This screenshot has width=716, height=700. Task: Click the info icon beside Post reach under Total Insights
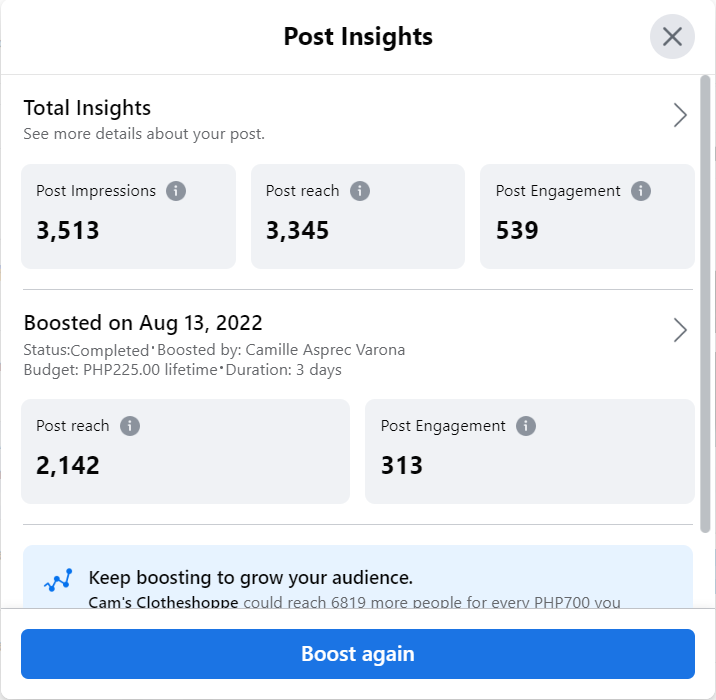pyautogui.click(x=360, y=191)
